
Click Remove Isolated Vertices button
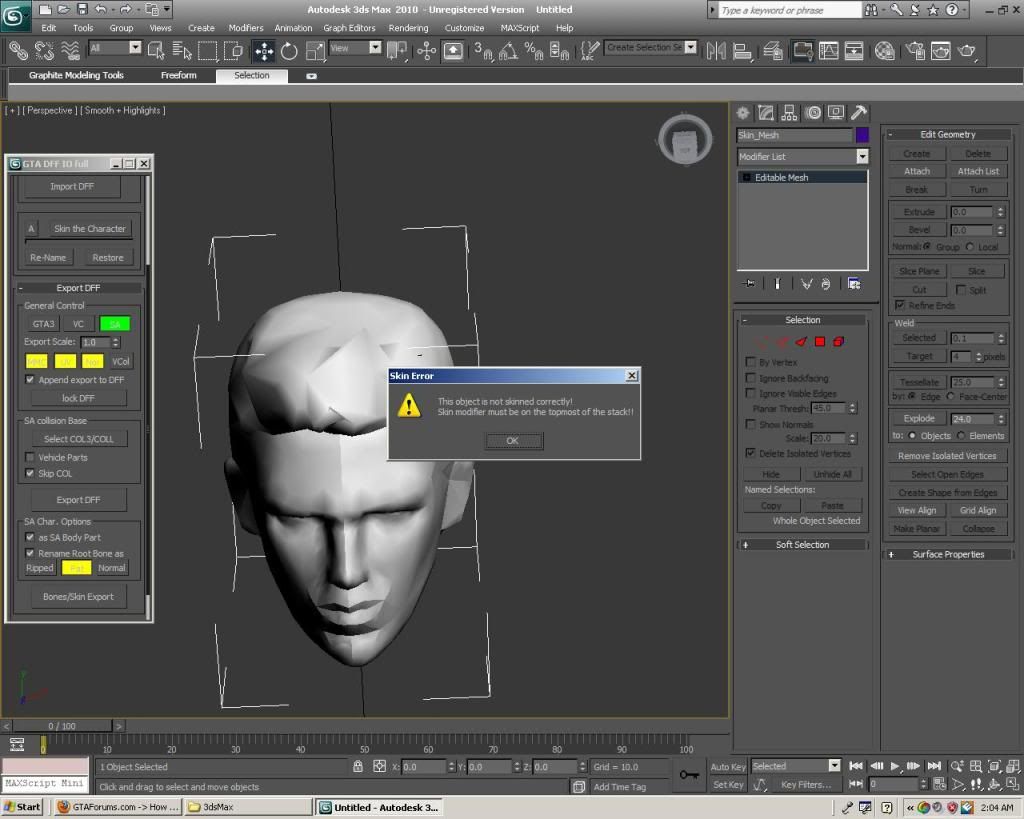coord(947,456)
